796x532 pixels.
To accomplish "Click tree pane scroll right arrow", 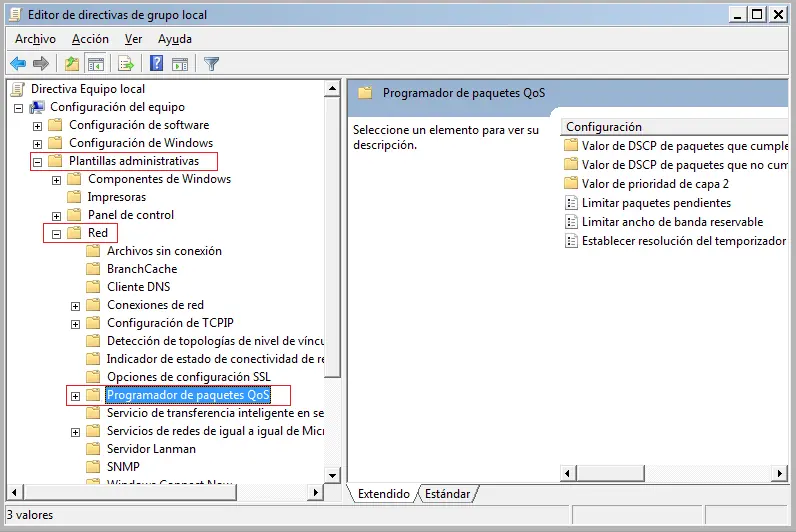I will [x=316, y=492].
